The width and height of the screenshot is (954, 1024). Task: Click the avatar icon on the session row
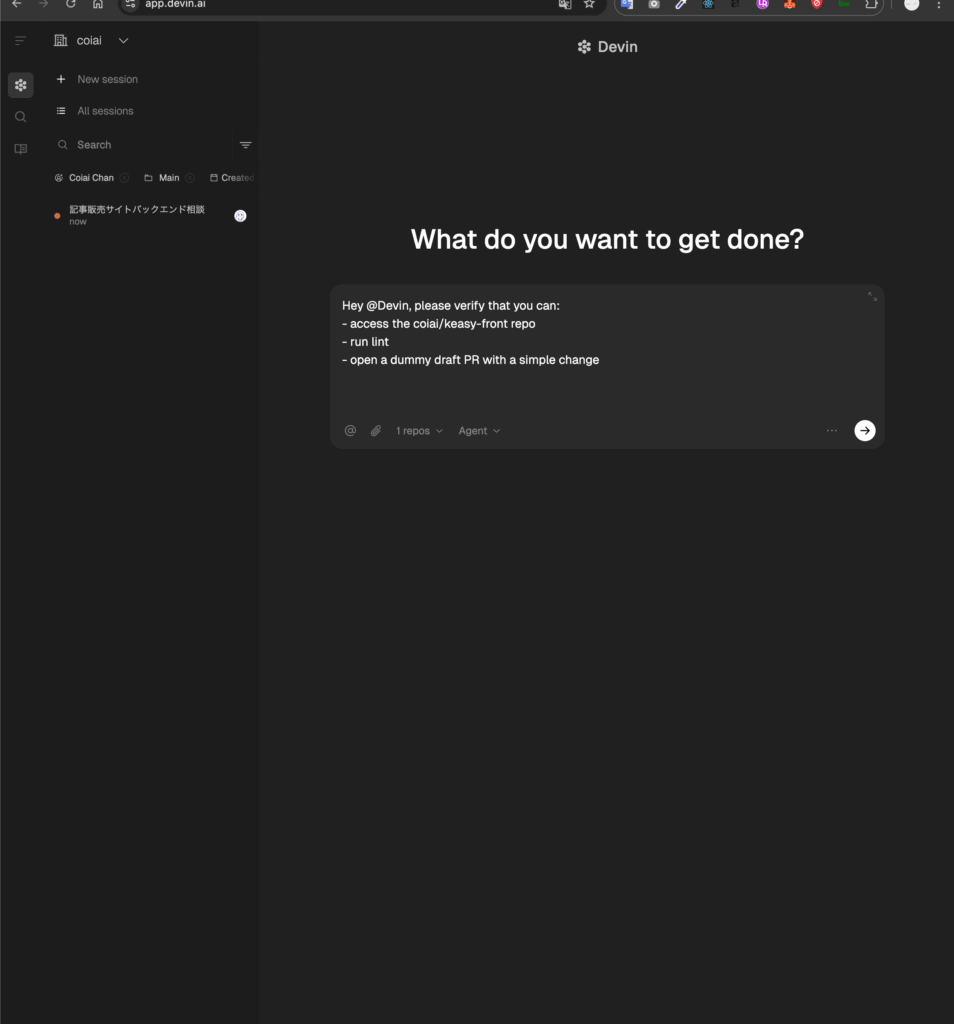click(x=240, y=216)
